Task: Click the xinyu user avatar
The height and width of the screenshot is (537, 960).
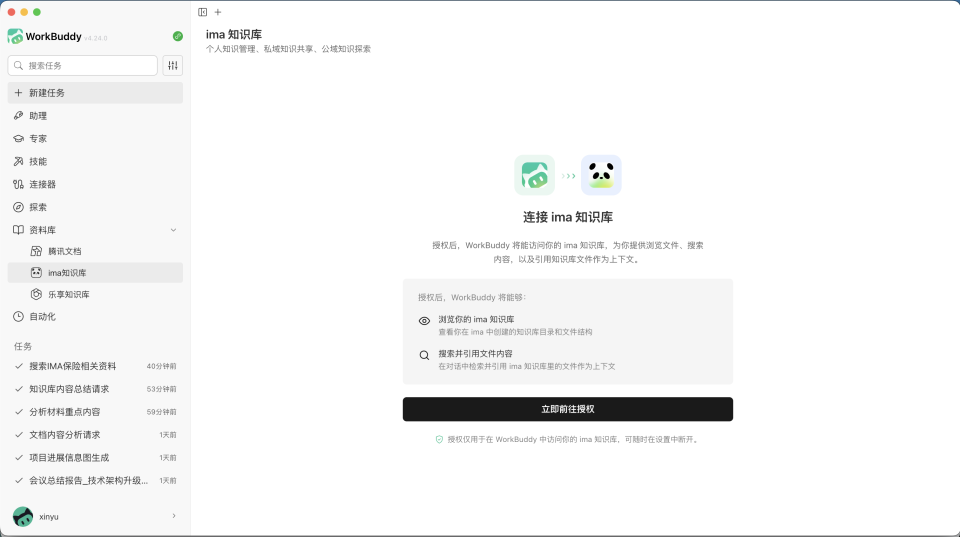Action: 23,516
